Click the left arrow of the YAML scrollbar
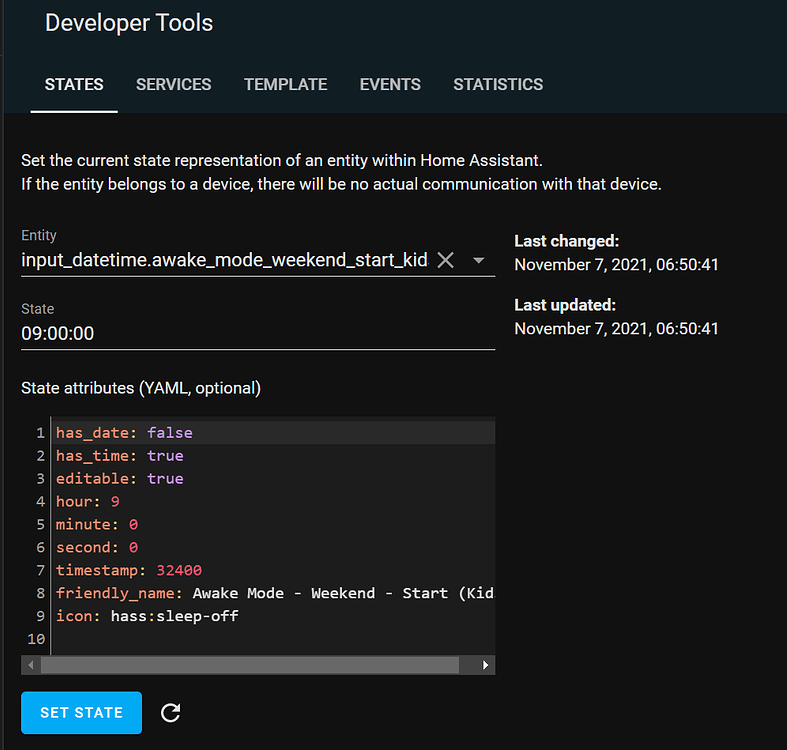 (31, 665)
